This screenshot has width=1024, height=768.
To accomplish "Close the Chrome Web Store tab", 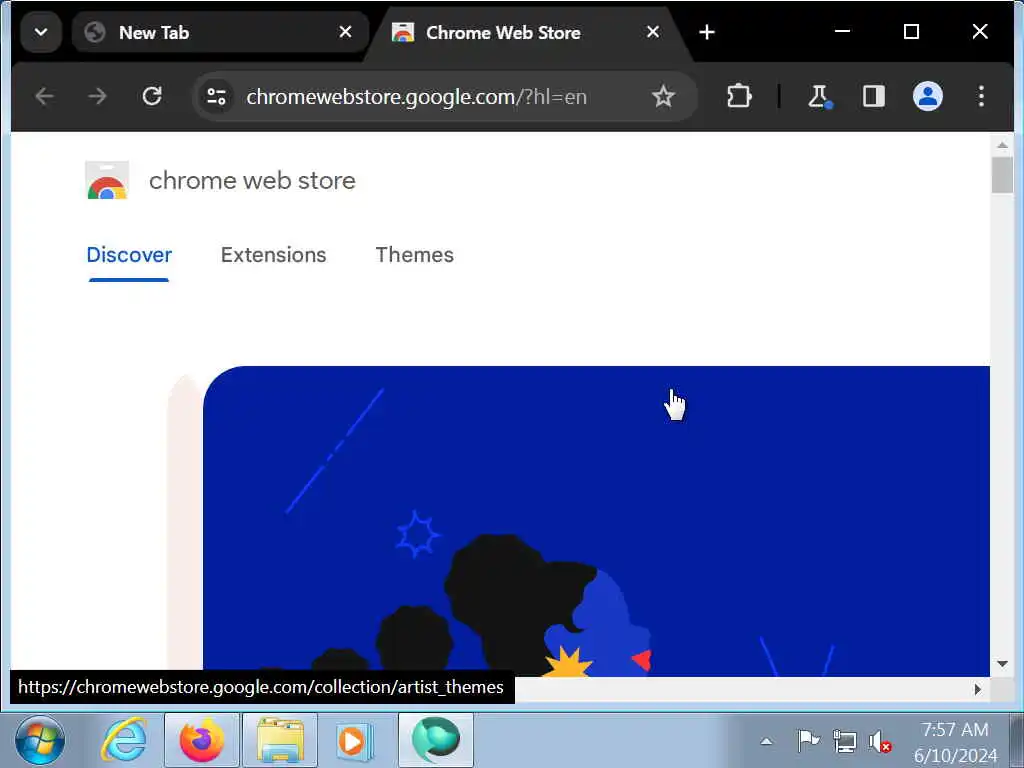I will (652, 32).
